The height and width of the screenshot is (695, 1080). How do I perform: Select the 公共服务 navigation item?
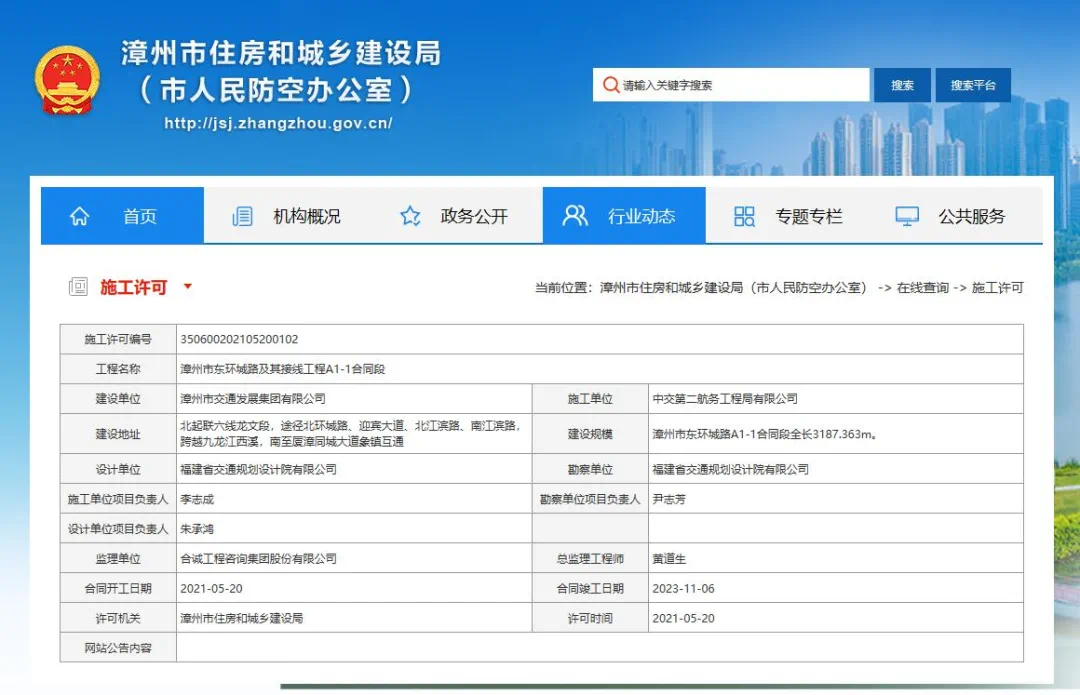pos(971,216)
